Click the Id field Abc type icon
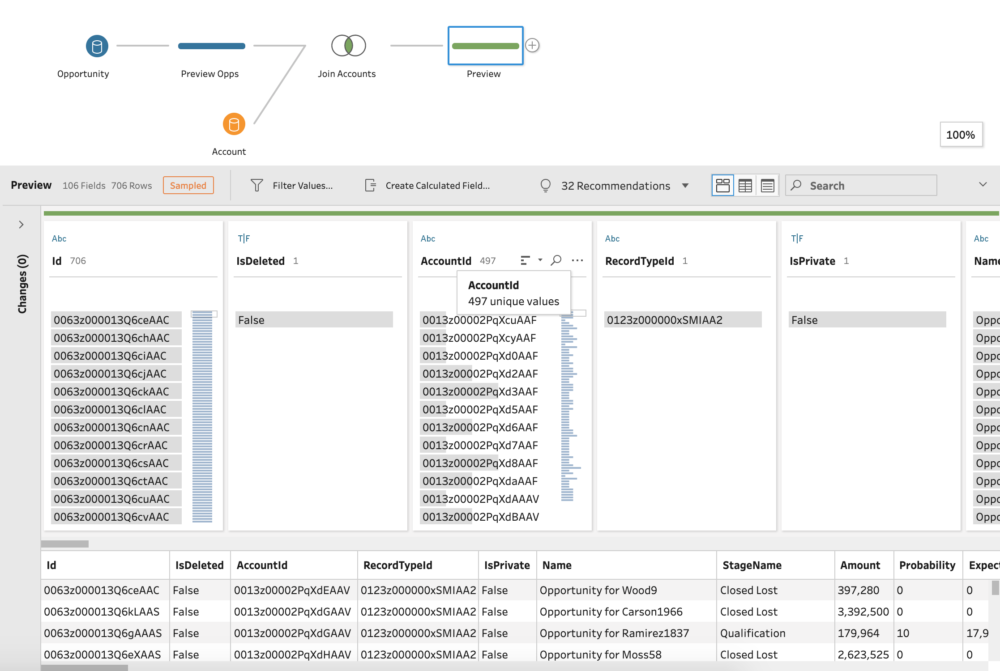 click(x=59, y=239)
